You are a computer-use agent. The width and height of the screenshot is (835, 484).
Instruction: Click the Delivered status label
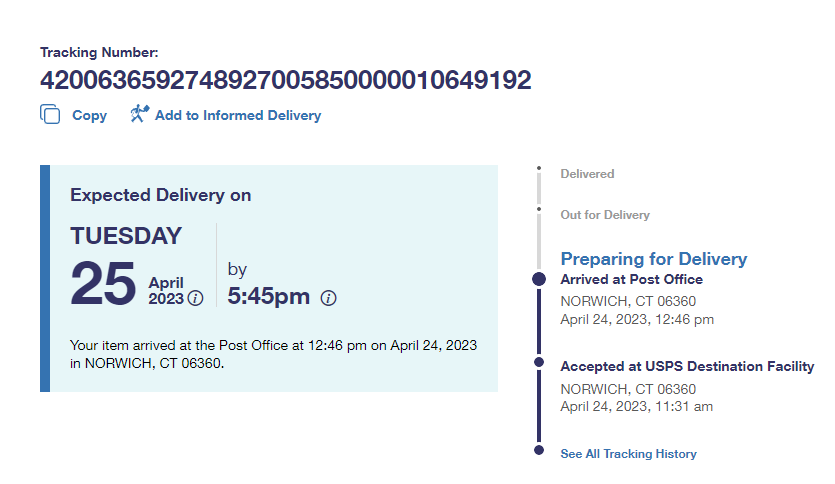[x=587, y=174]
